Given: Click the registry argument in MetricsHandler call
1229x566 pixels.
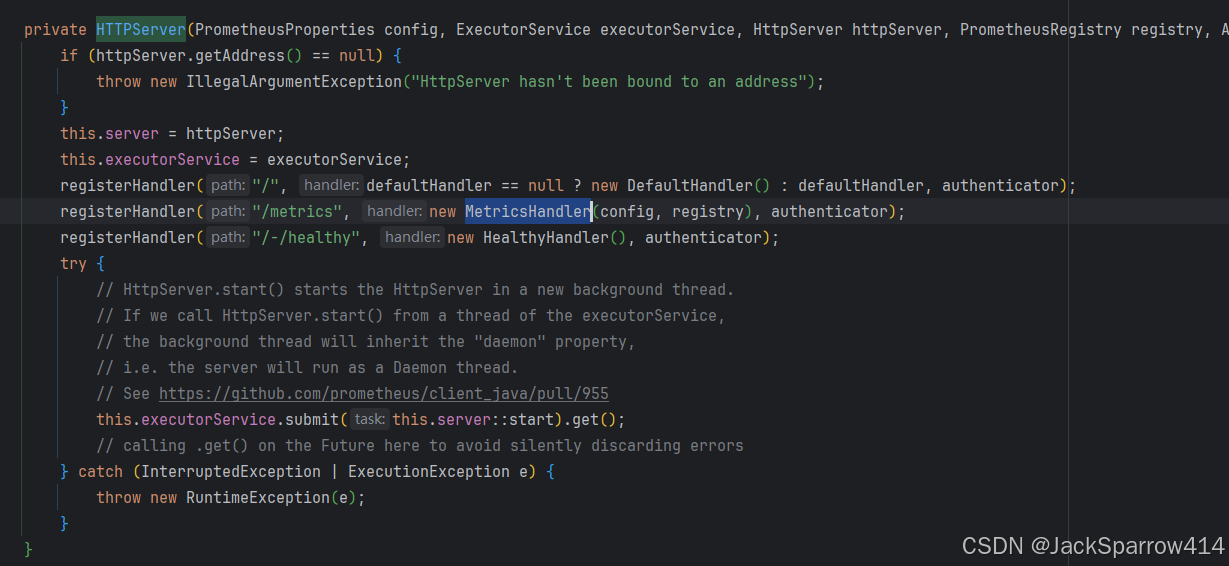Looking at the screenshot, I should [708, 212].
